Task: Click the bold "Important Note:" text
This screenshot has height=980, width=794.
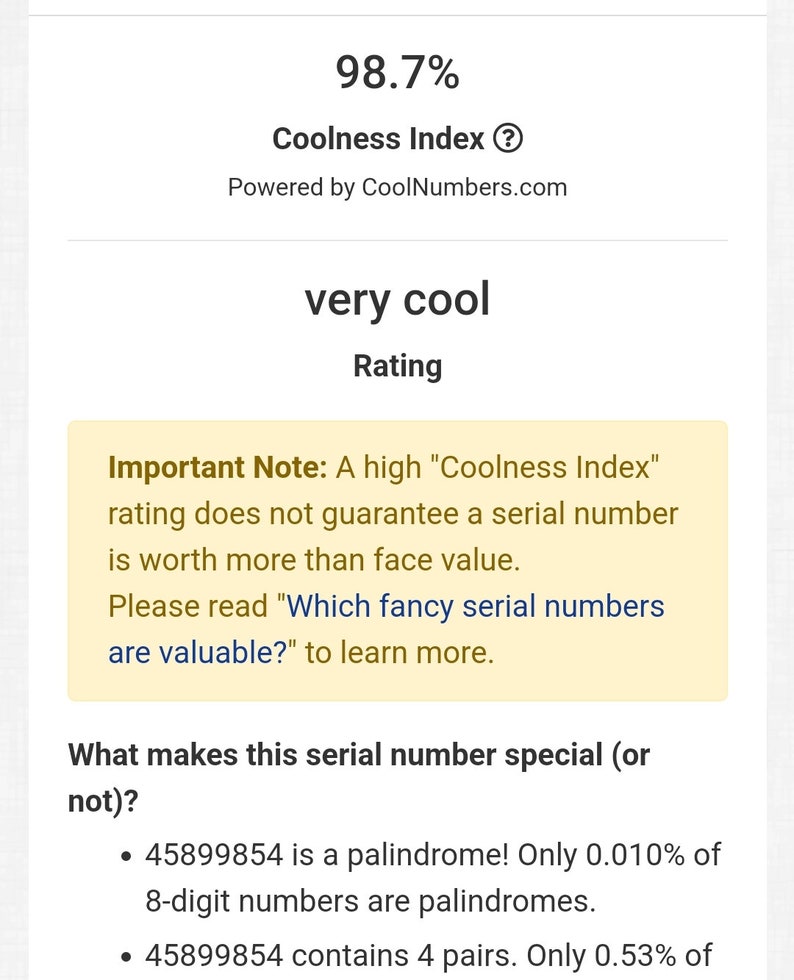Action: (218, 468)
